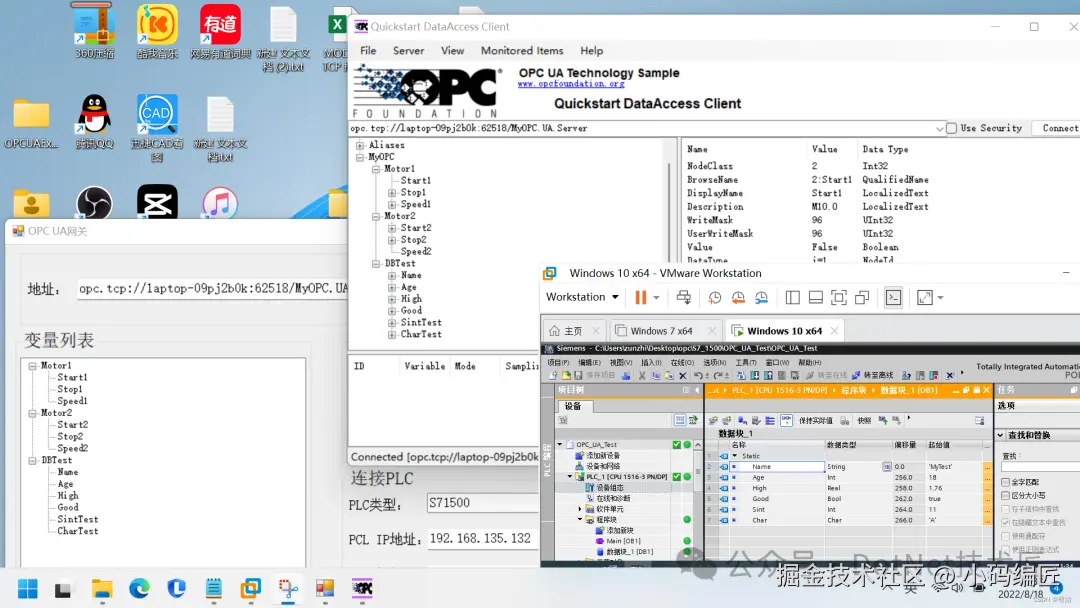Image resolution: width=1080 pixels, height=608 pixels.
Task: Check 区分大小写 case sensitive option
Action: (x=1006, y=495)
